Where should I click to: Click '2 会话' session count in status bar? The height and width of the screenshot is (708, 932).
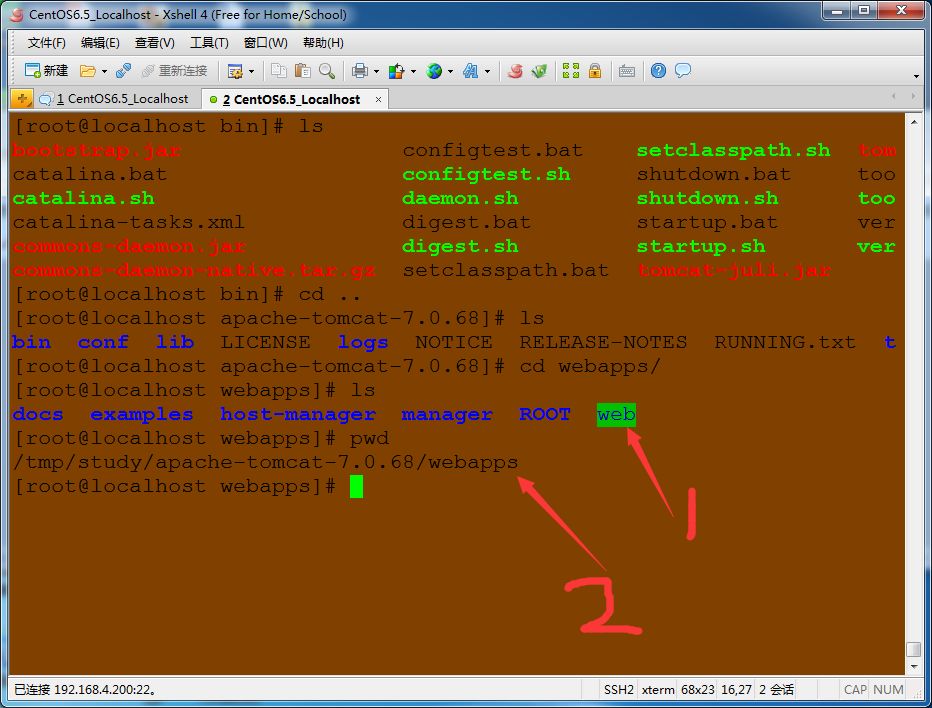tap(776, 690)
